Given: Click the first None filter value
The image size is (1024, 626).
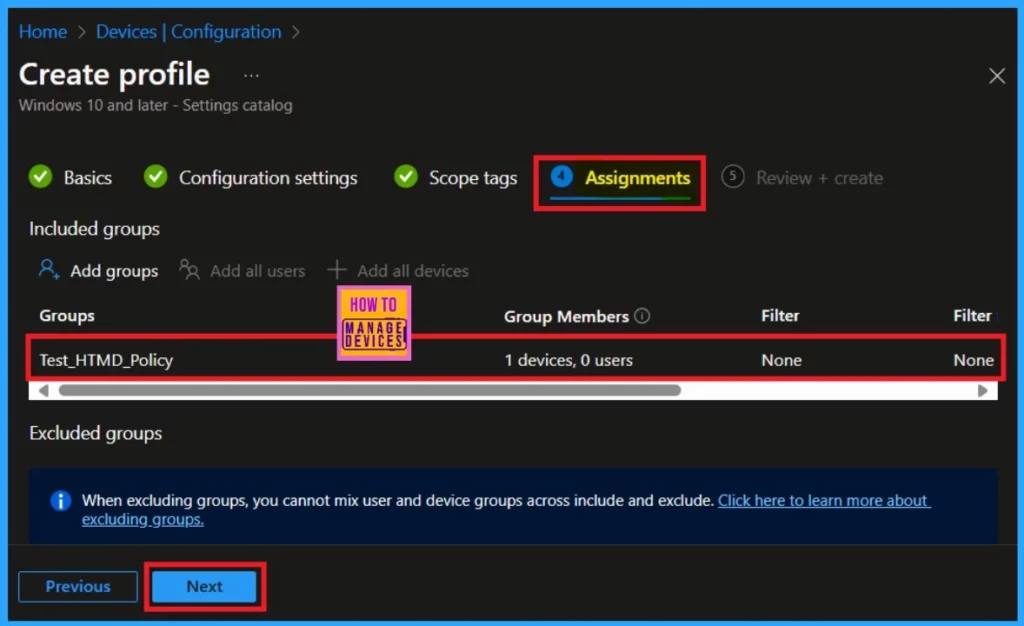Looking at the screenshot, I should tap(781, 360).
